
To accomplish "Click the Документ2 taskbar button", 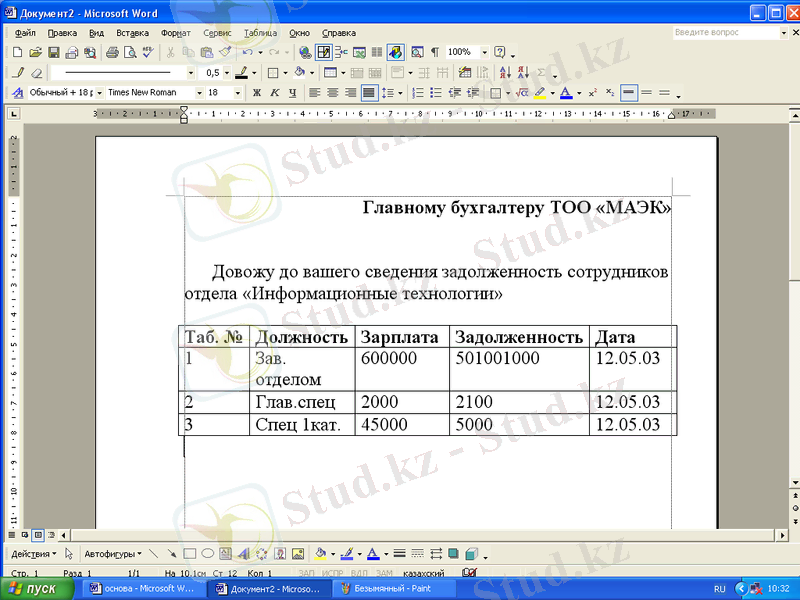I will click(269, 589).
